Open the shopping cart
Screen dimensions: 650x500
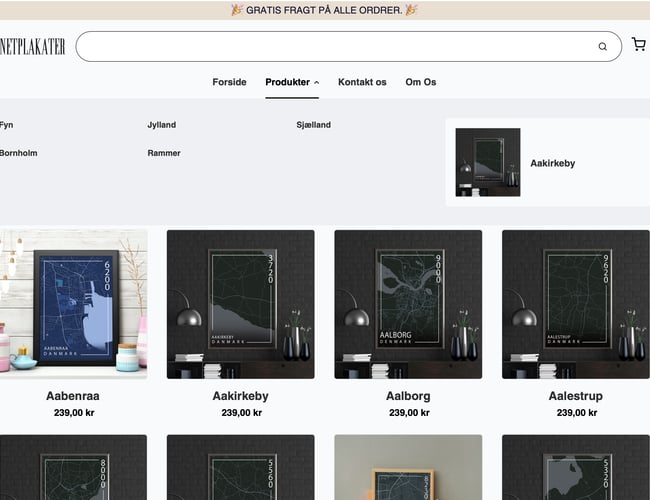click(638, 45)
